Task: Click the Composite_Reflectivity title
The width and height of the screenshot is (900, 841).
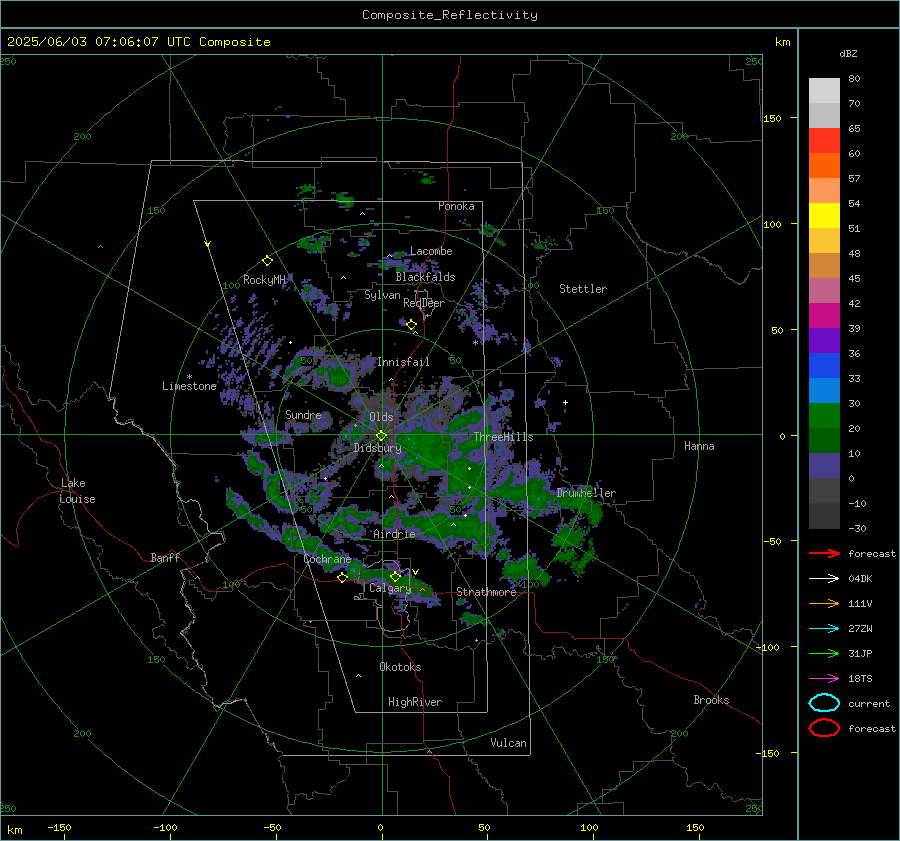Action: (449, 15)
